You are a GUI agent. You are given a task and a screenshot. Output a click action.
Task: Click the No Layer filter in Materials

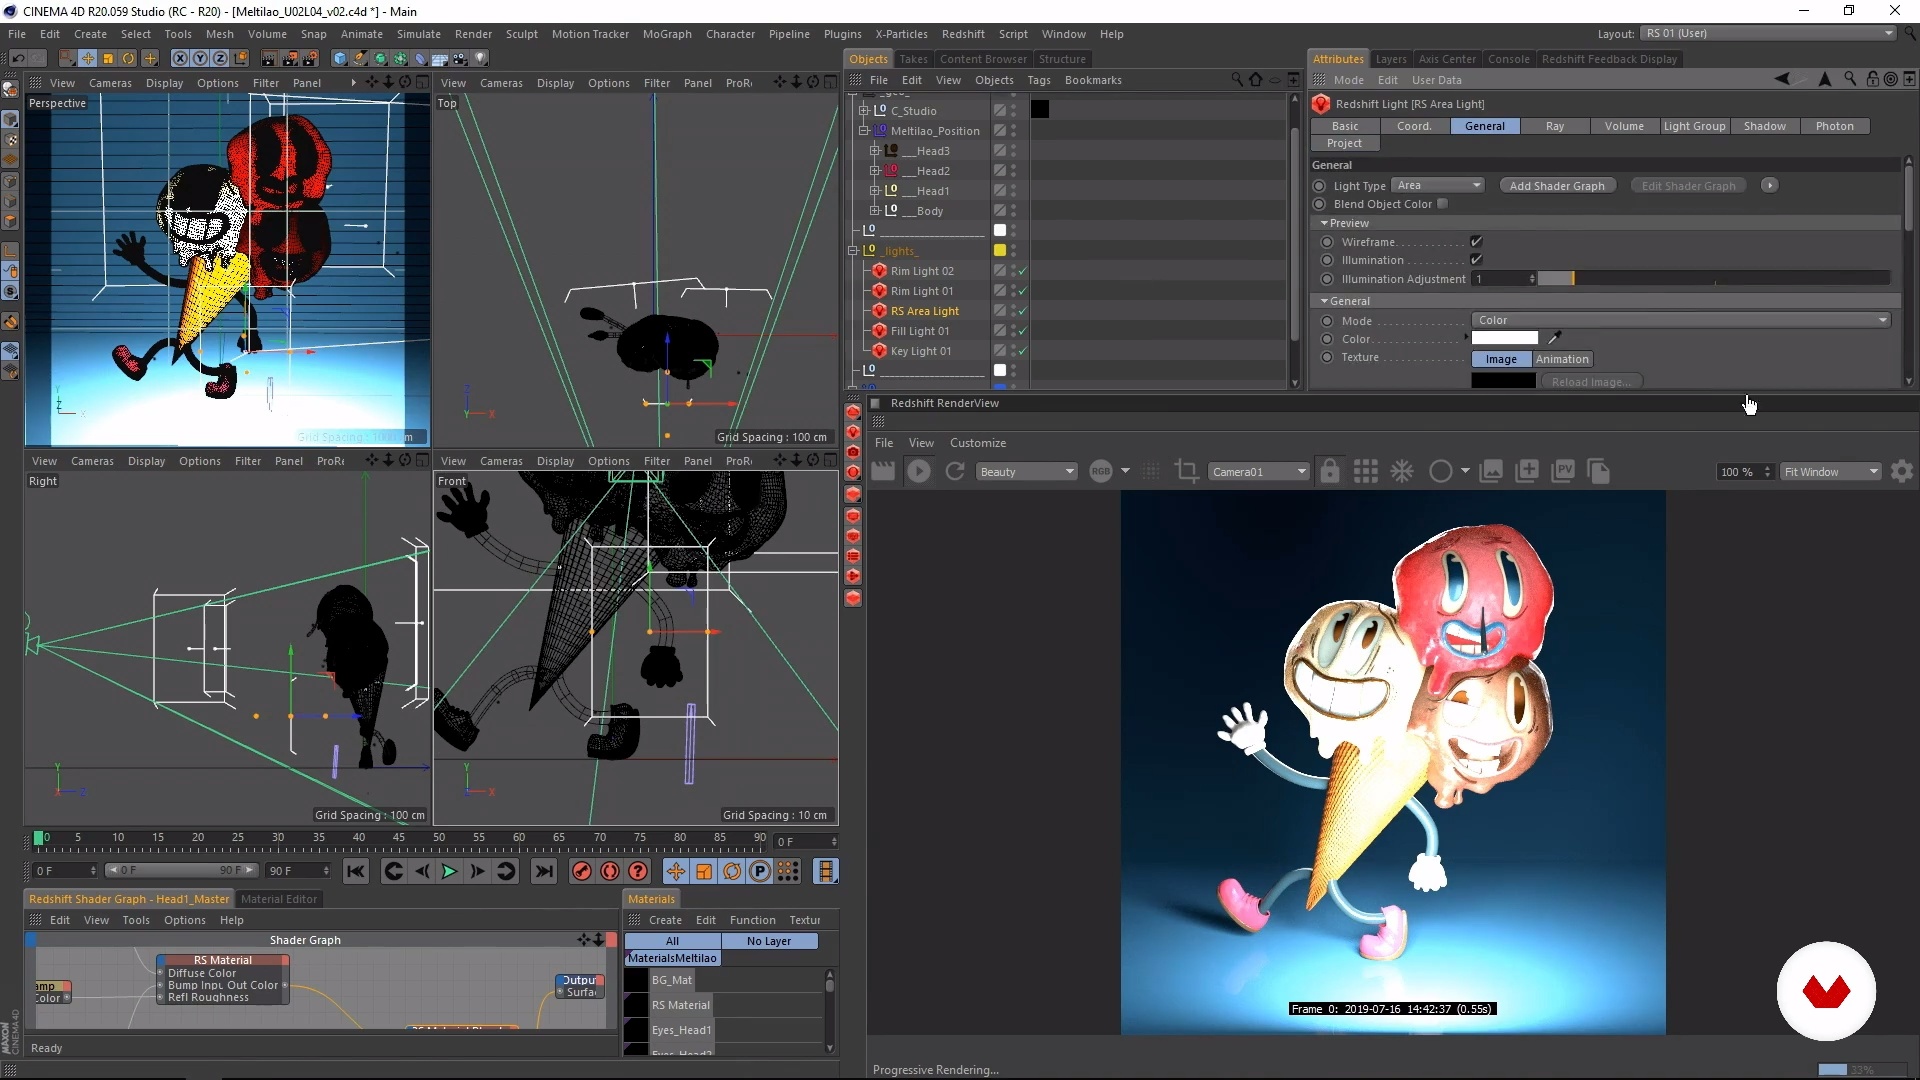pyautogui.click(x=769, y=941)
